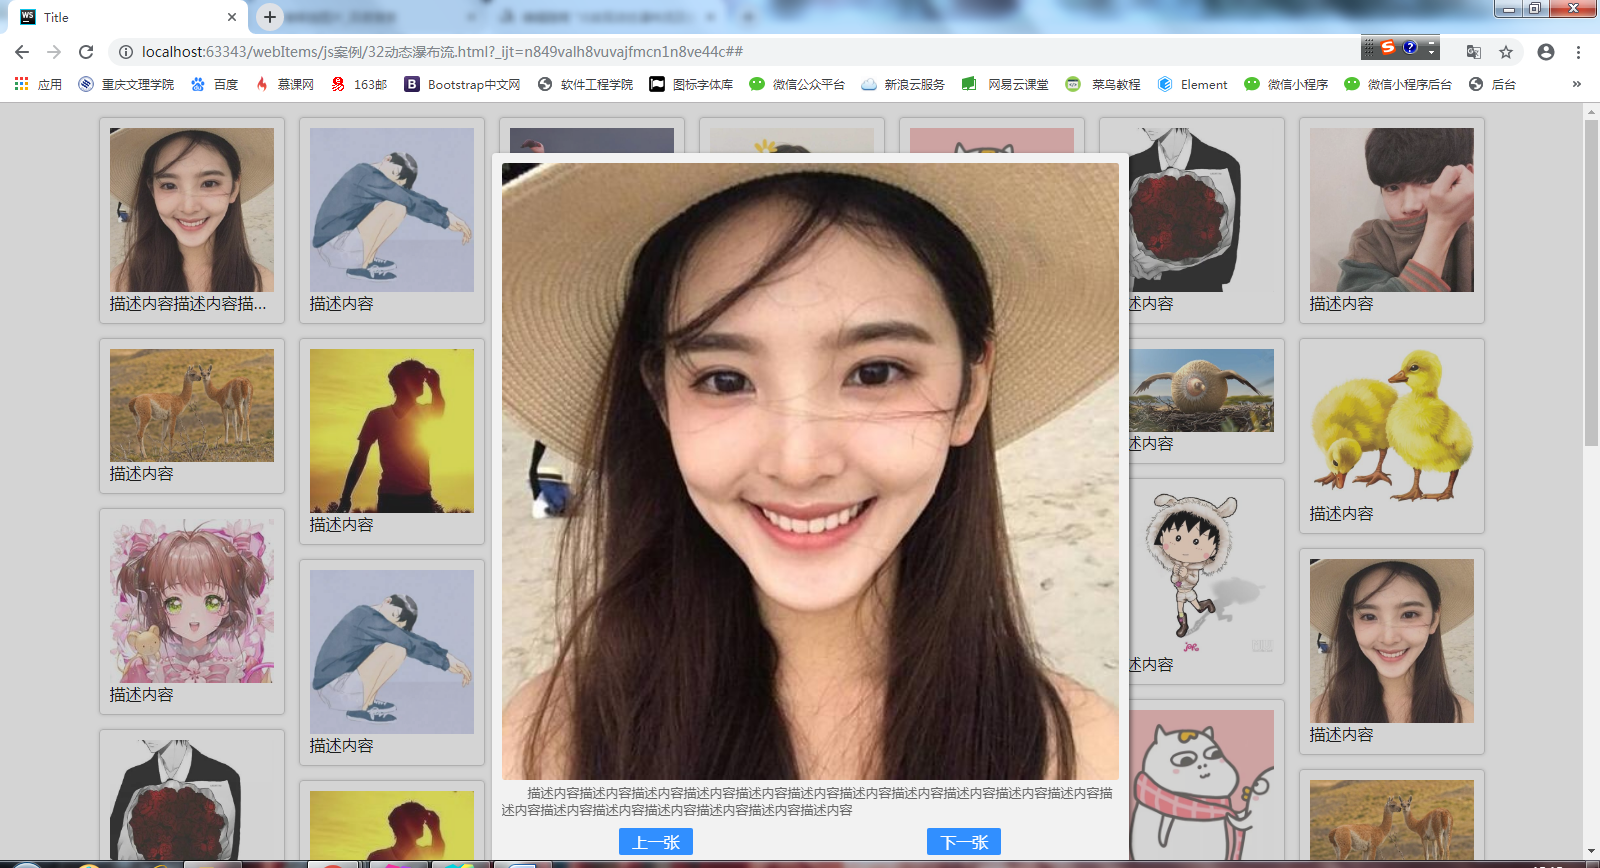The width and height of the screenshot is (1600, 868).
Task: Open the anime girl with pink bows thumbnail
Action: pos(192,601)
